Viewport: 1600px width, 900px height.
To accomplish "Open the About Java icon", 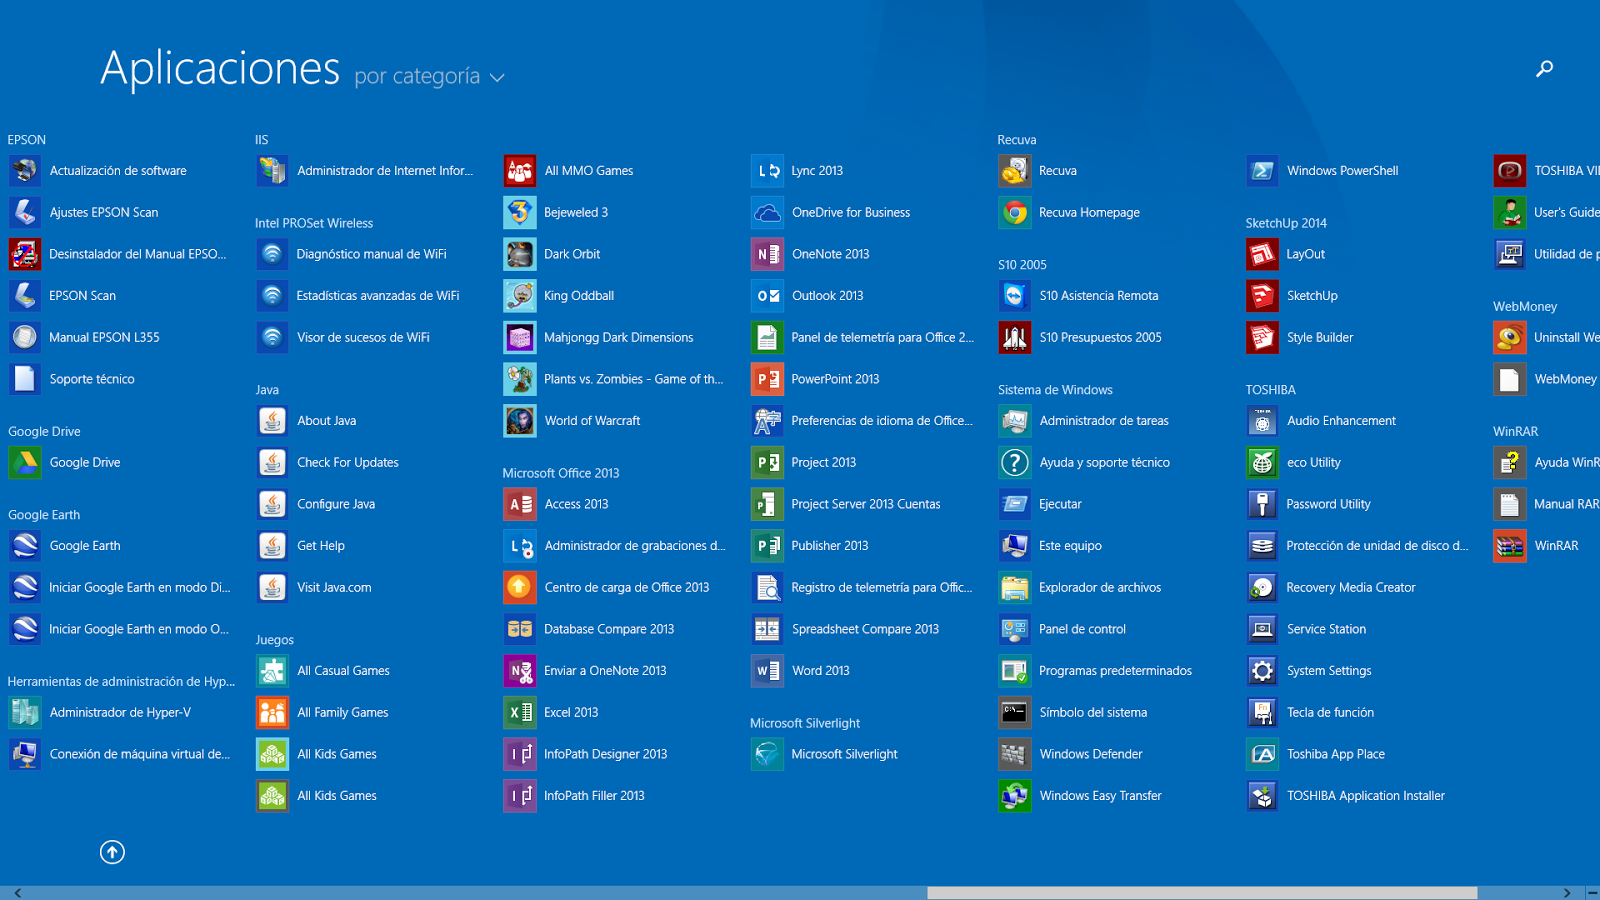I will coord(272,421).
